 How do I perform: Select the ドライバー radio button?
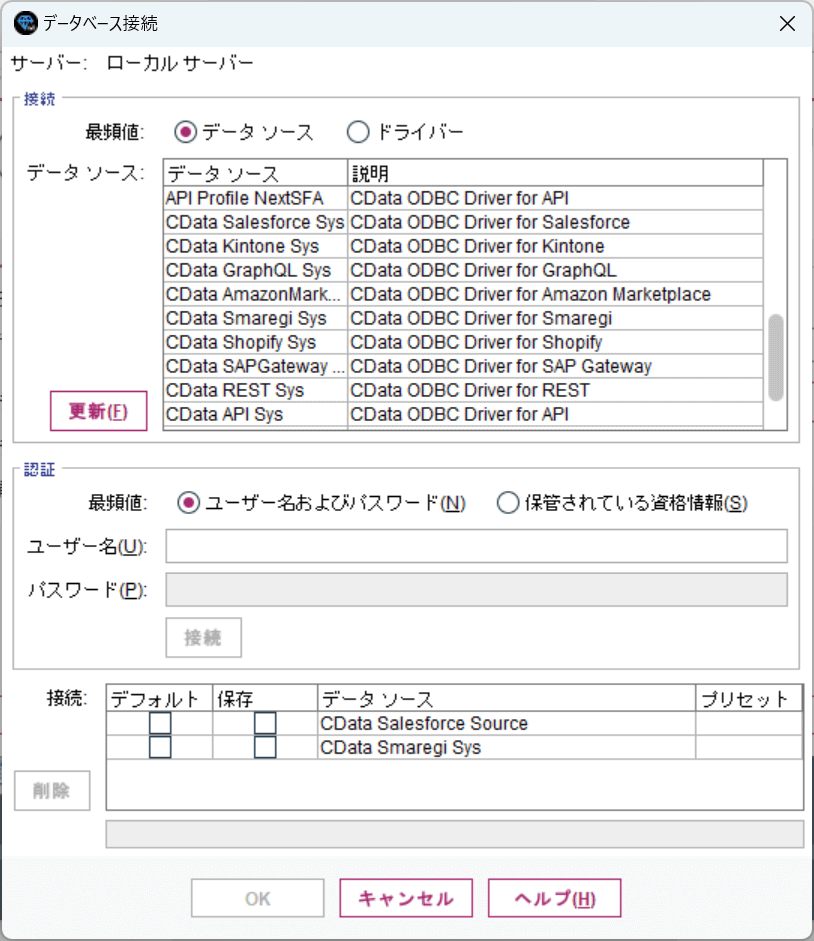[358, 131]
